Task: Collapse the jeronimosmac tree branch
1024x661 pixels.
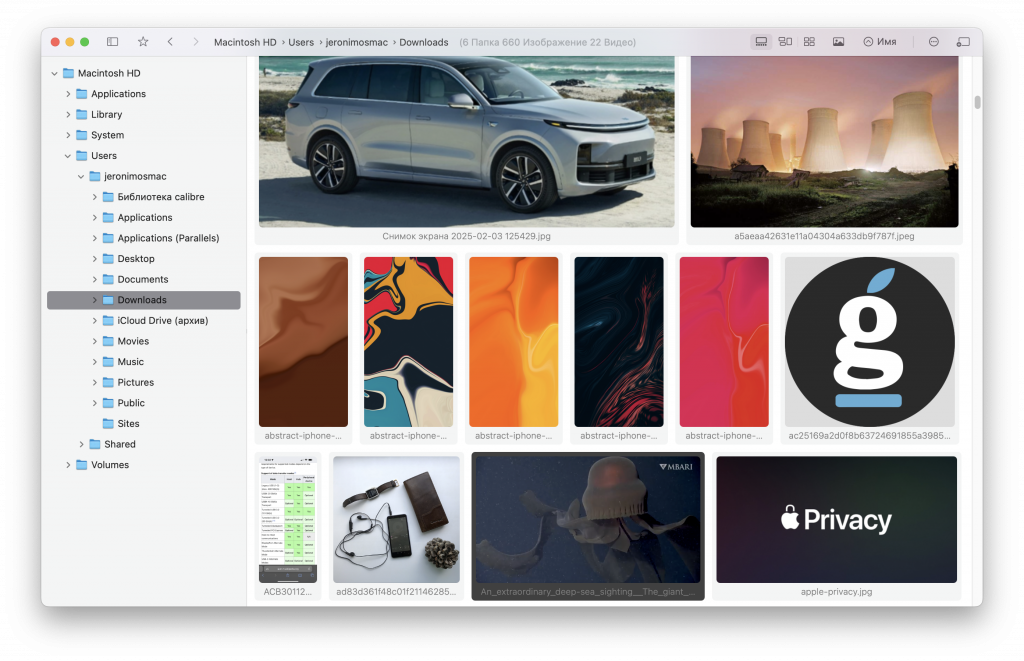Action: [x=81, y=176]
